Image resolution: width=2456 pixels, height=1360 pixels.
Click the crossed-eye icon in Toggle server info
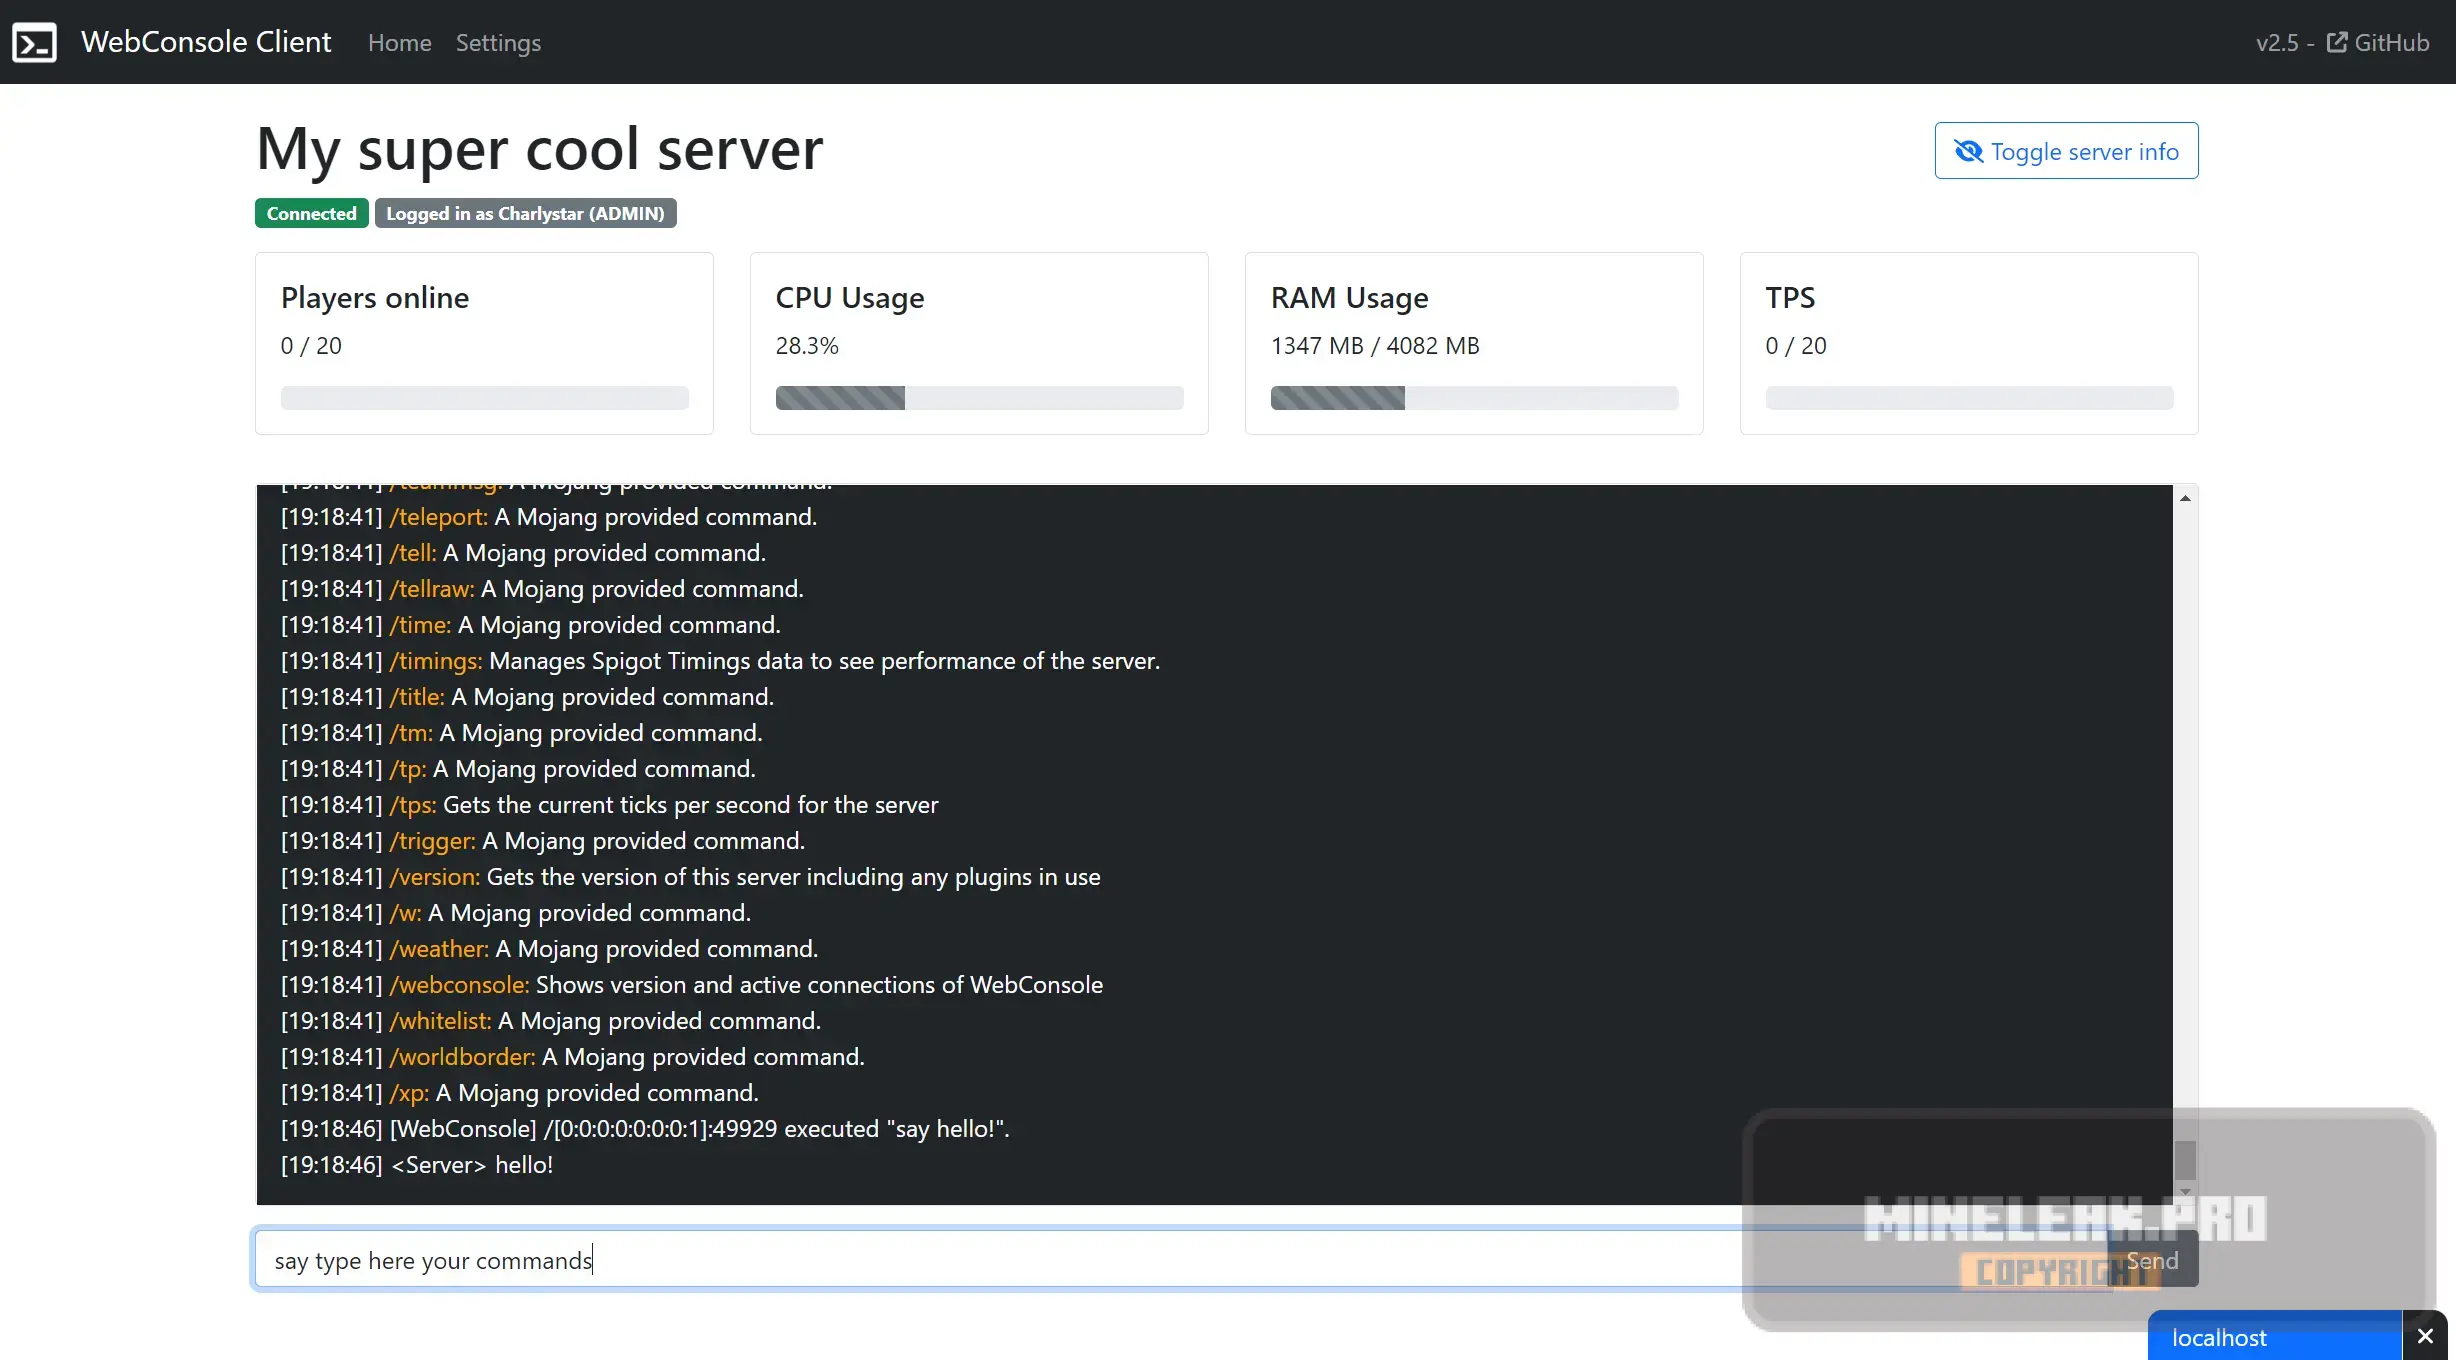pyautogui.click(x=1968, y=151)
